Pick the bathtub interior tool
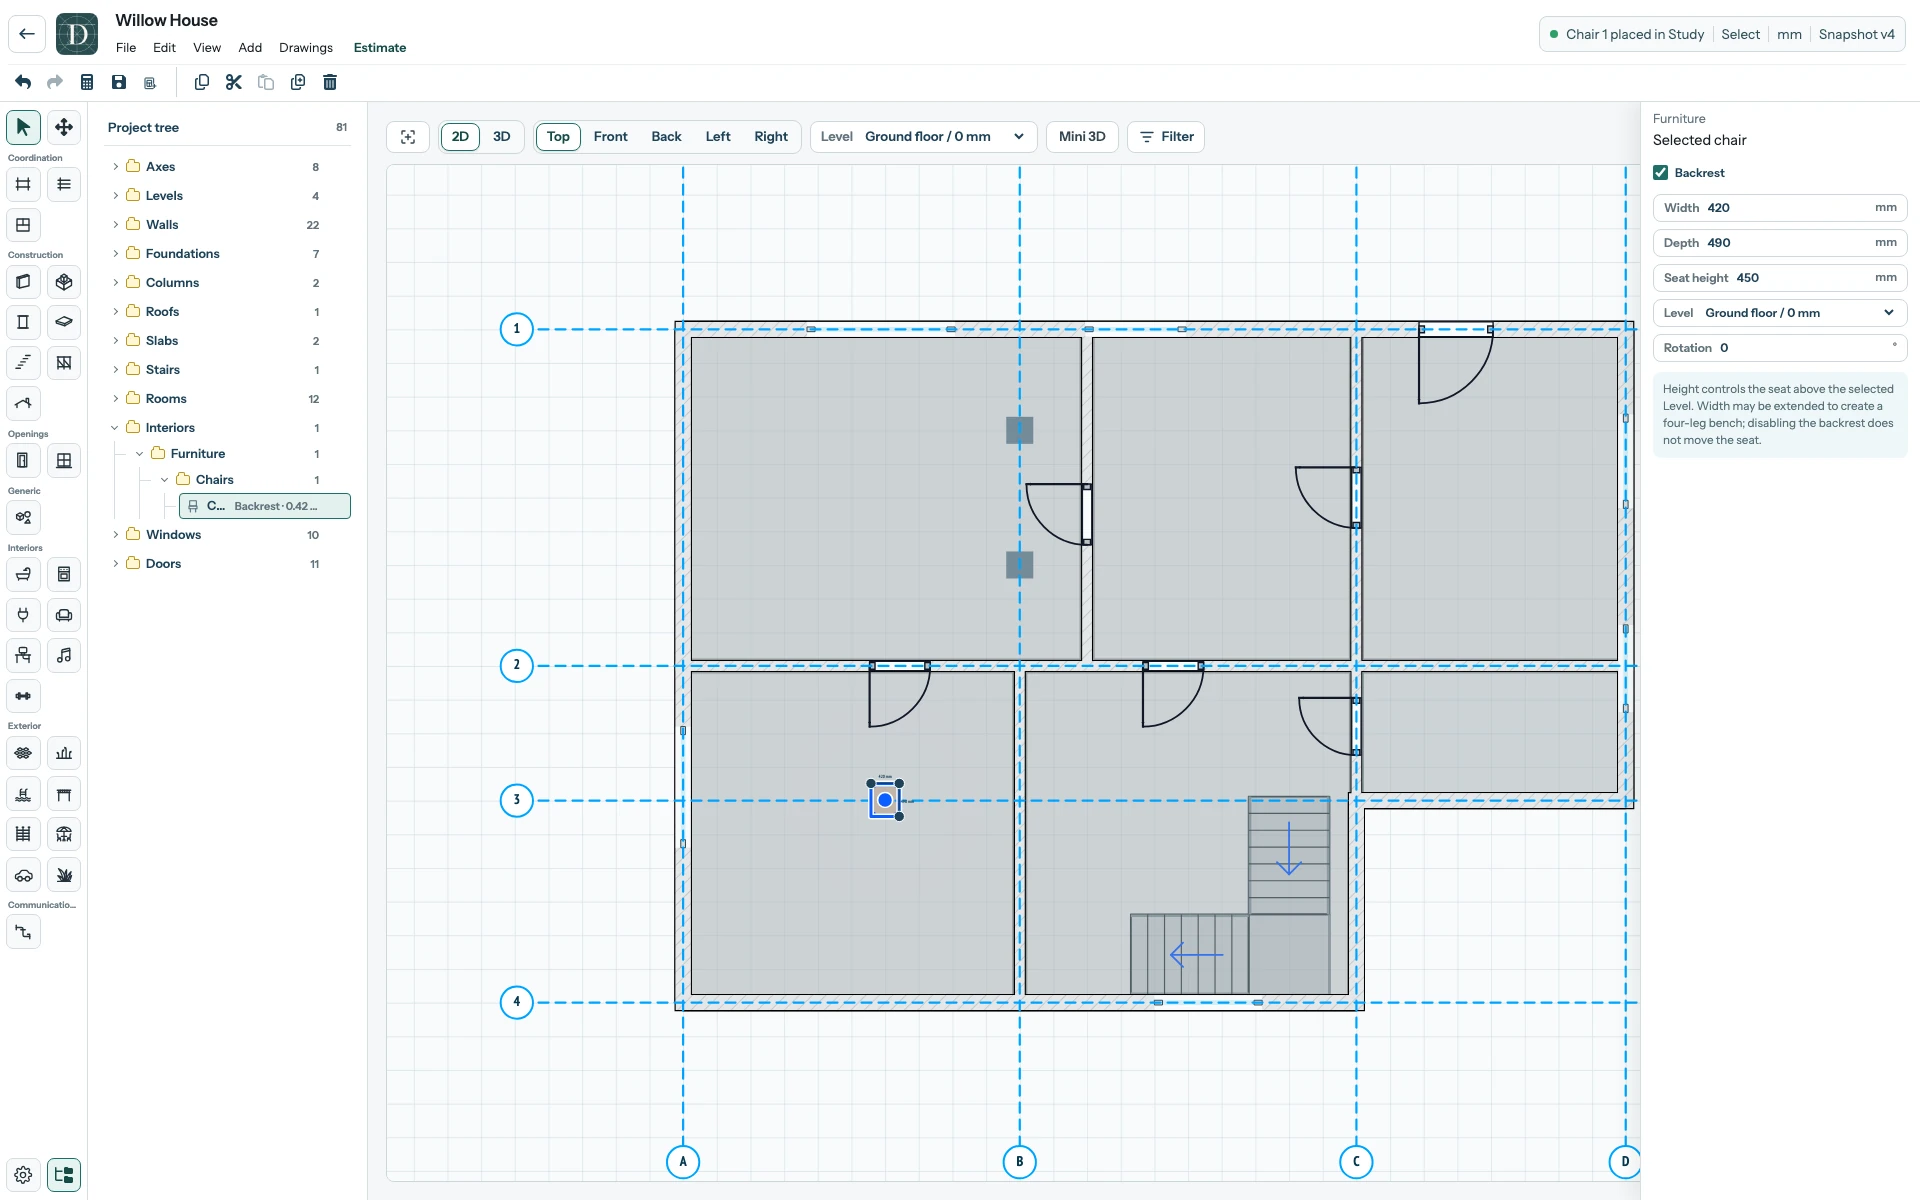The image size is (1920, 1200). click(23, 575)
